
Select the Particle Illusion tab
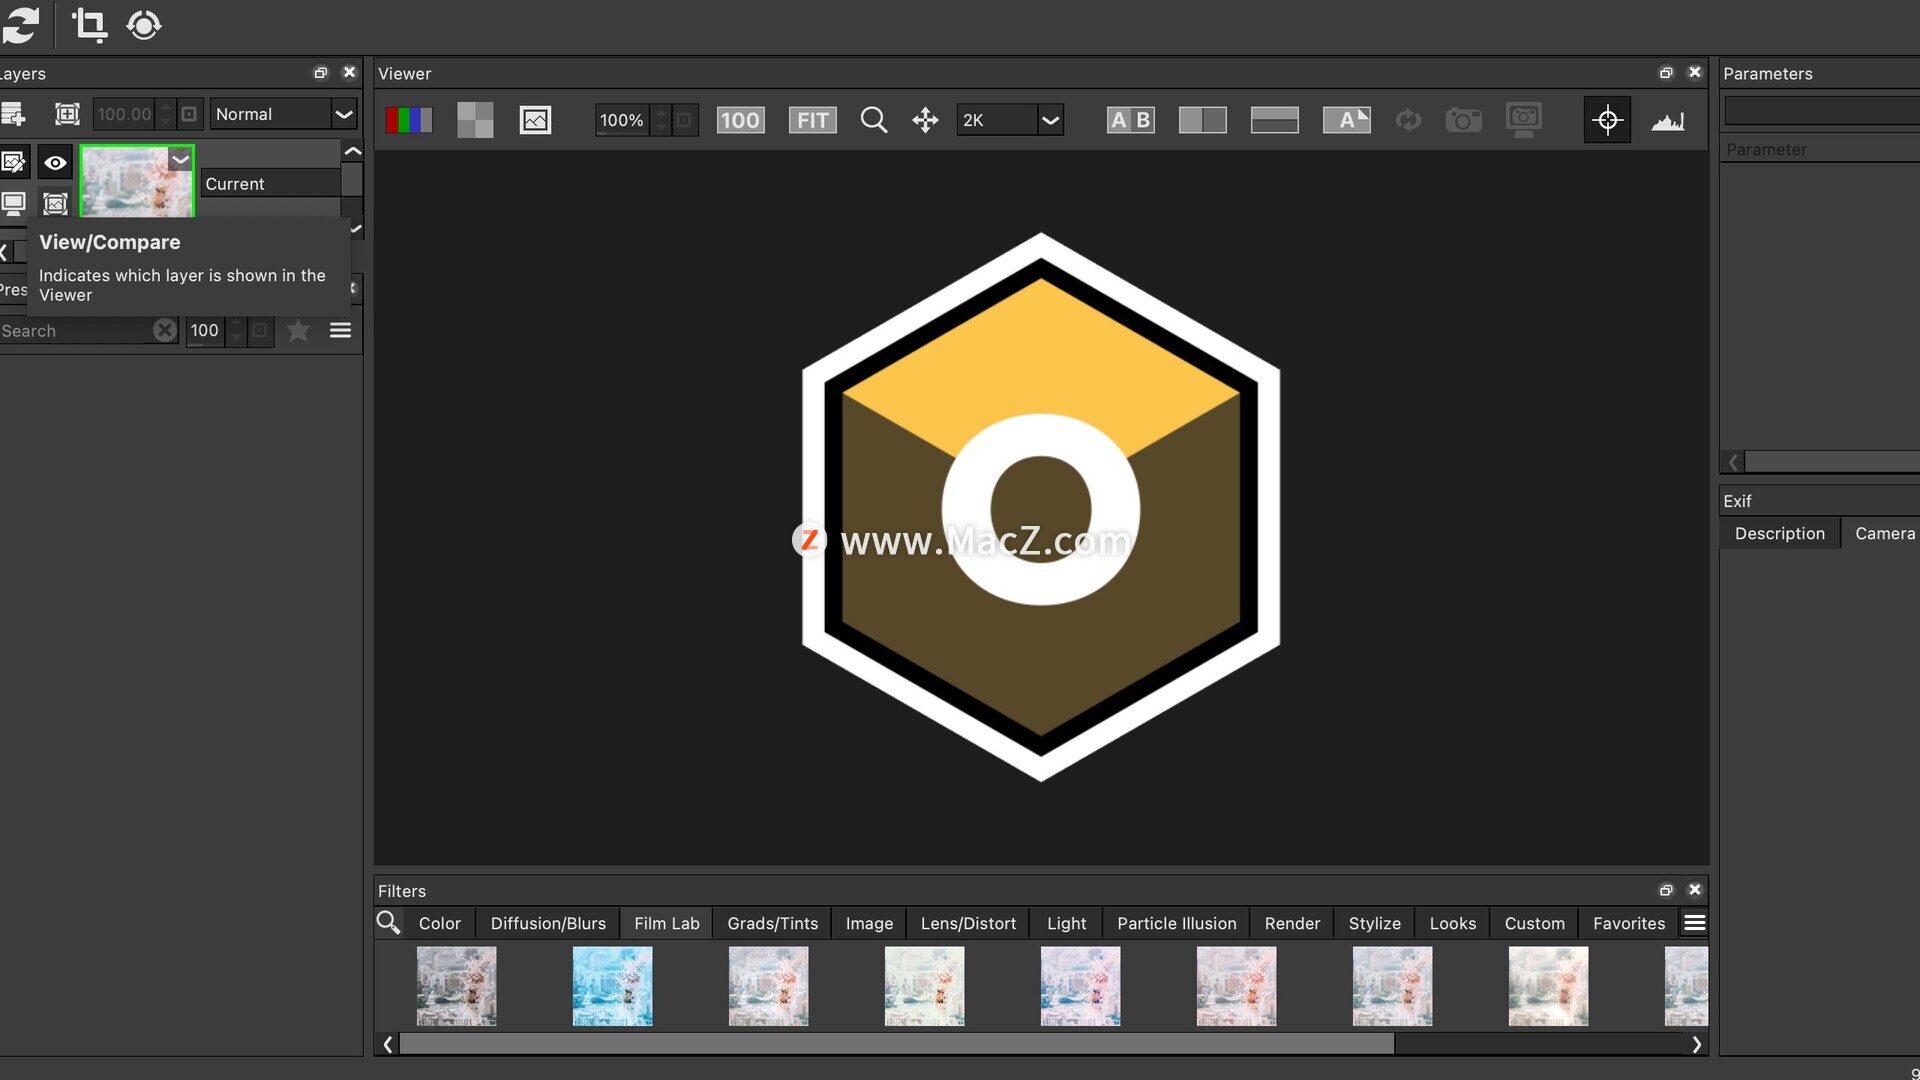[x=1177, y=923]
